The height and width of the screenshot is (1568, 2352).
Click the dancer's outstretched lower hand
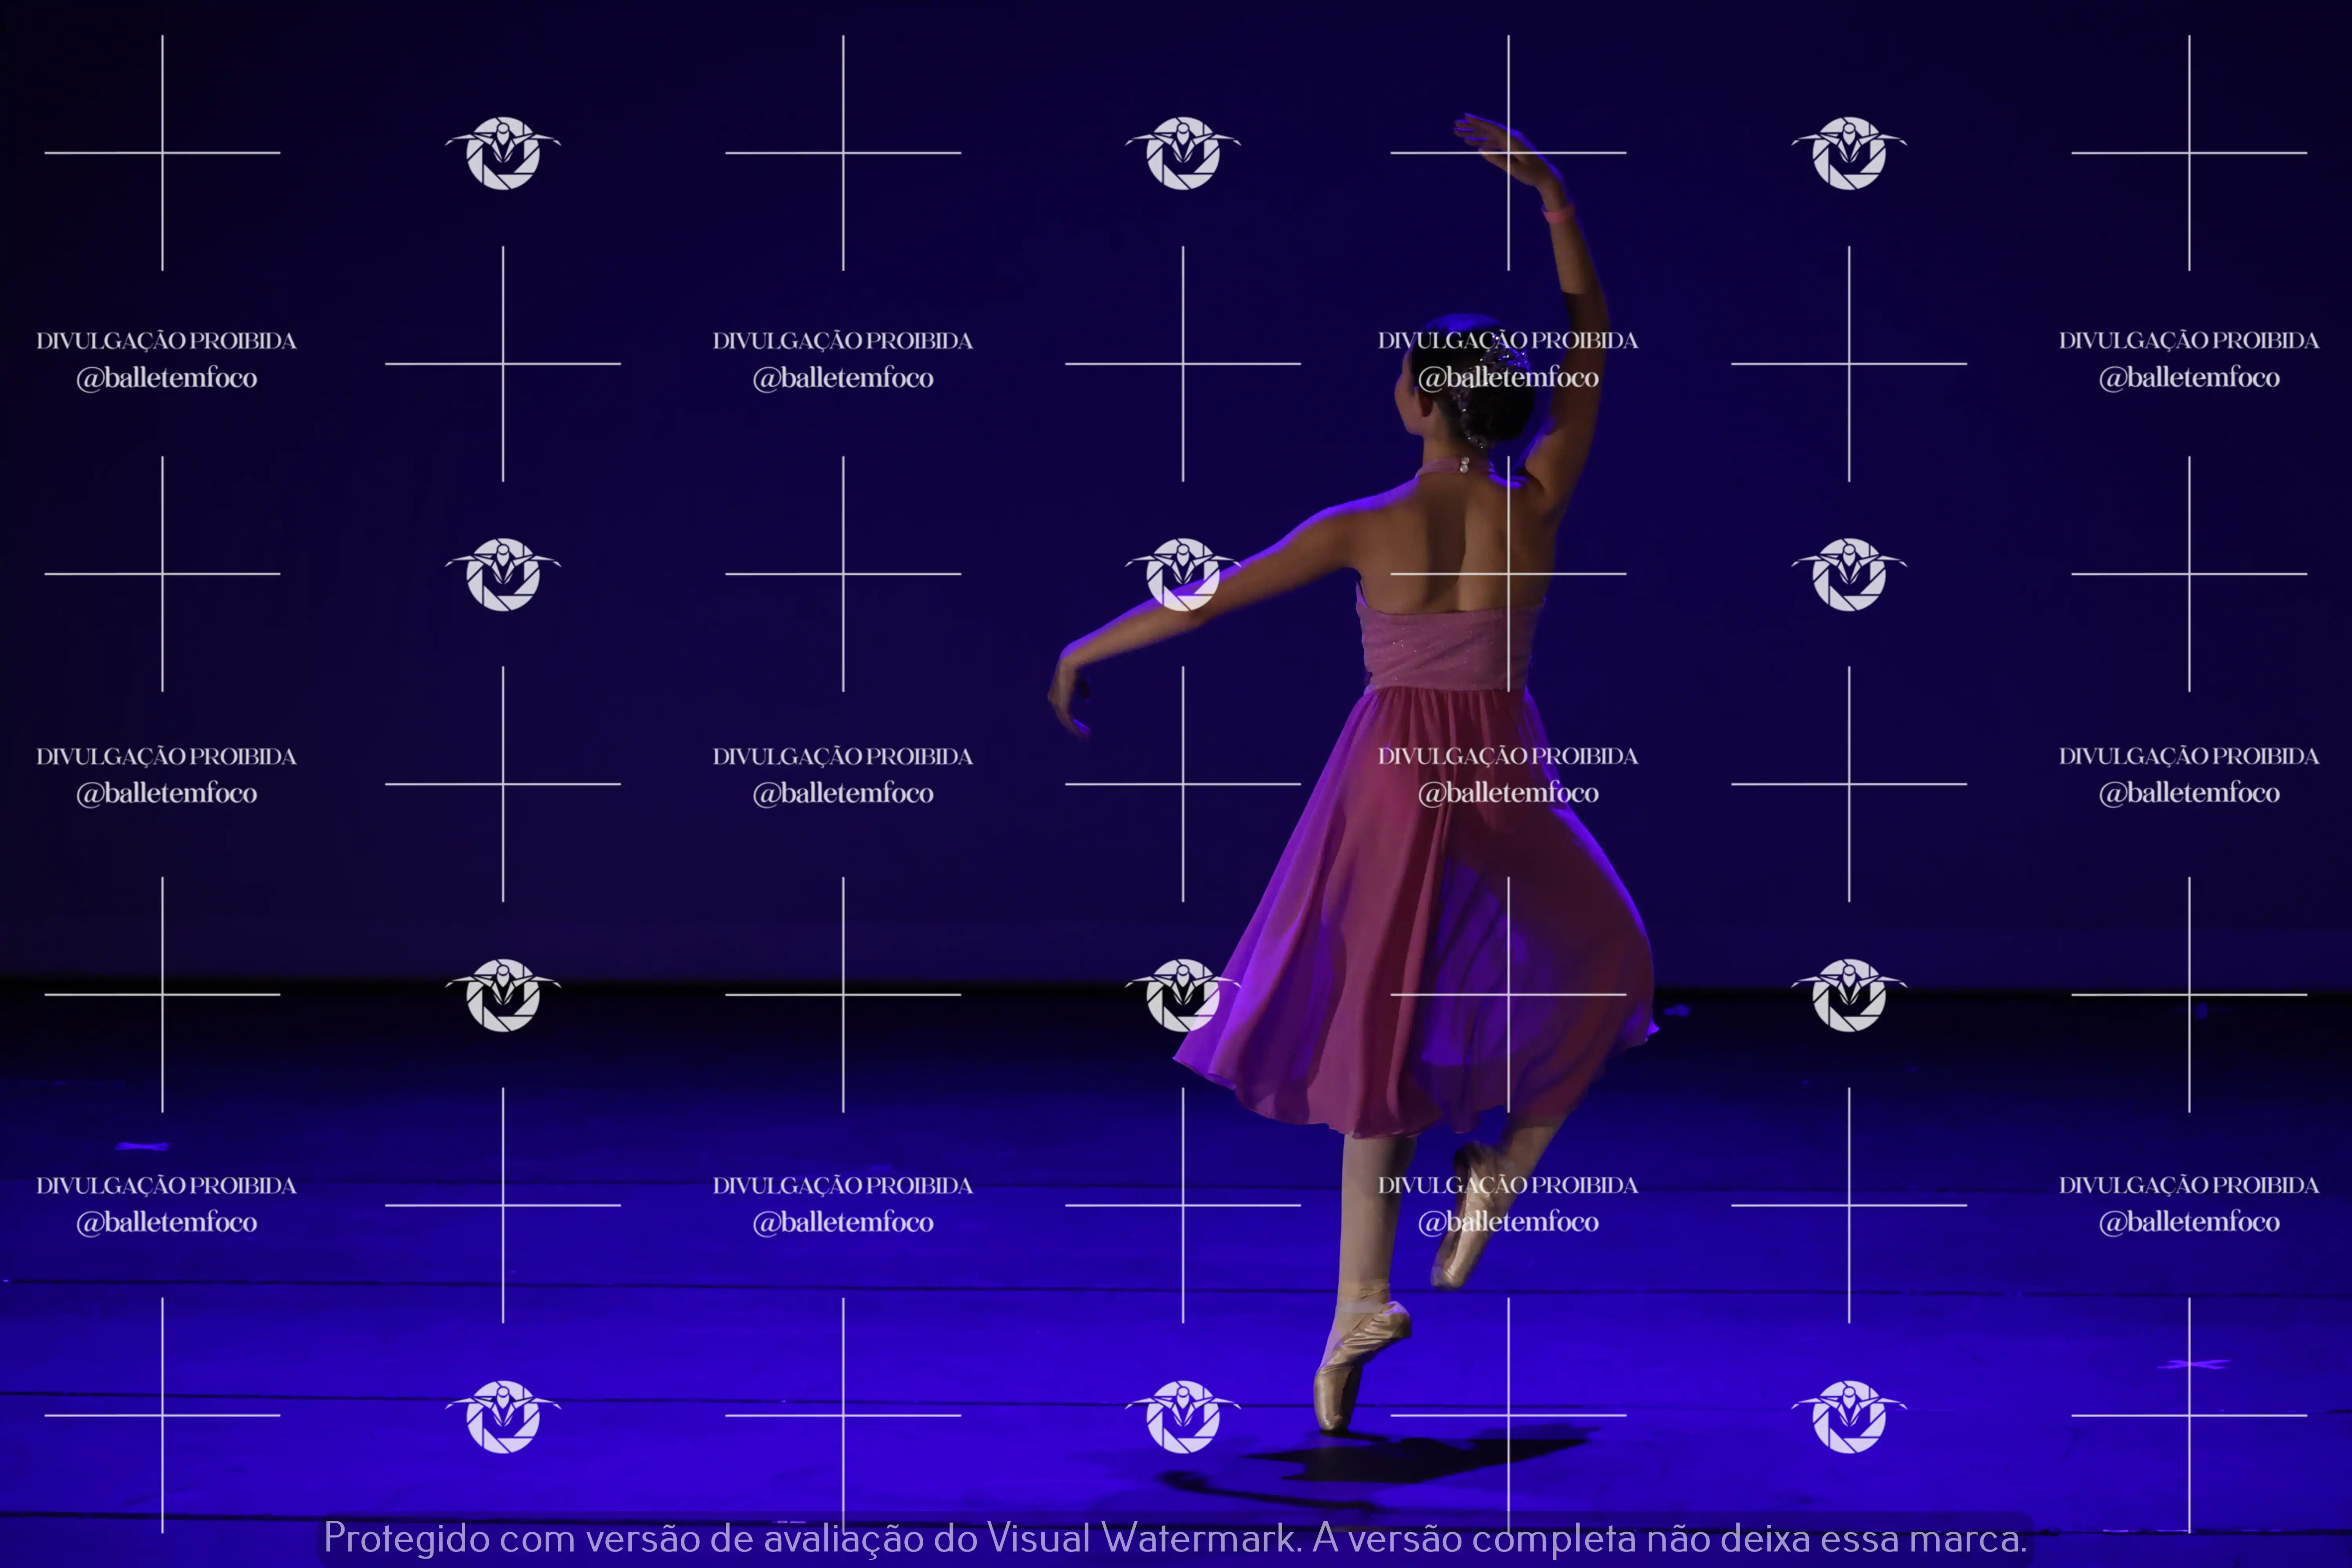point(1068,700)
